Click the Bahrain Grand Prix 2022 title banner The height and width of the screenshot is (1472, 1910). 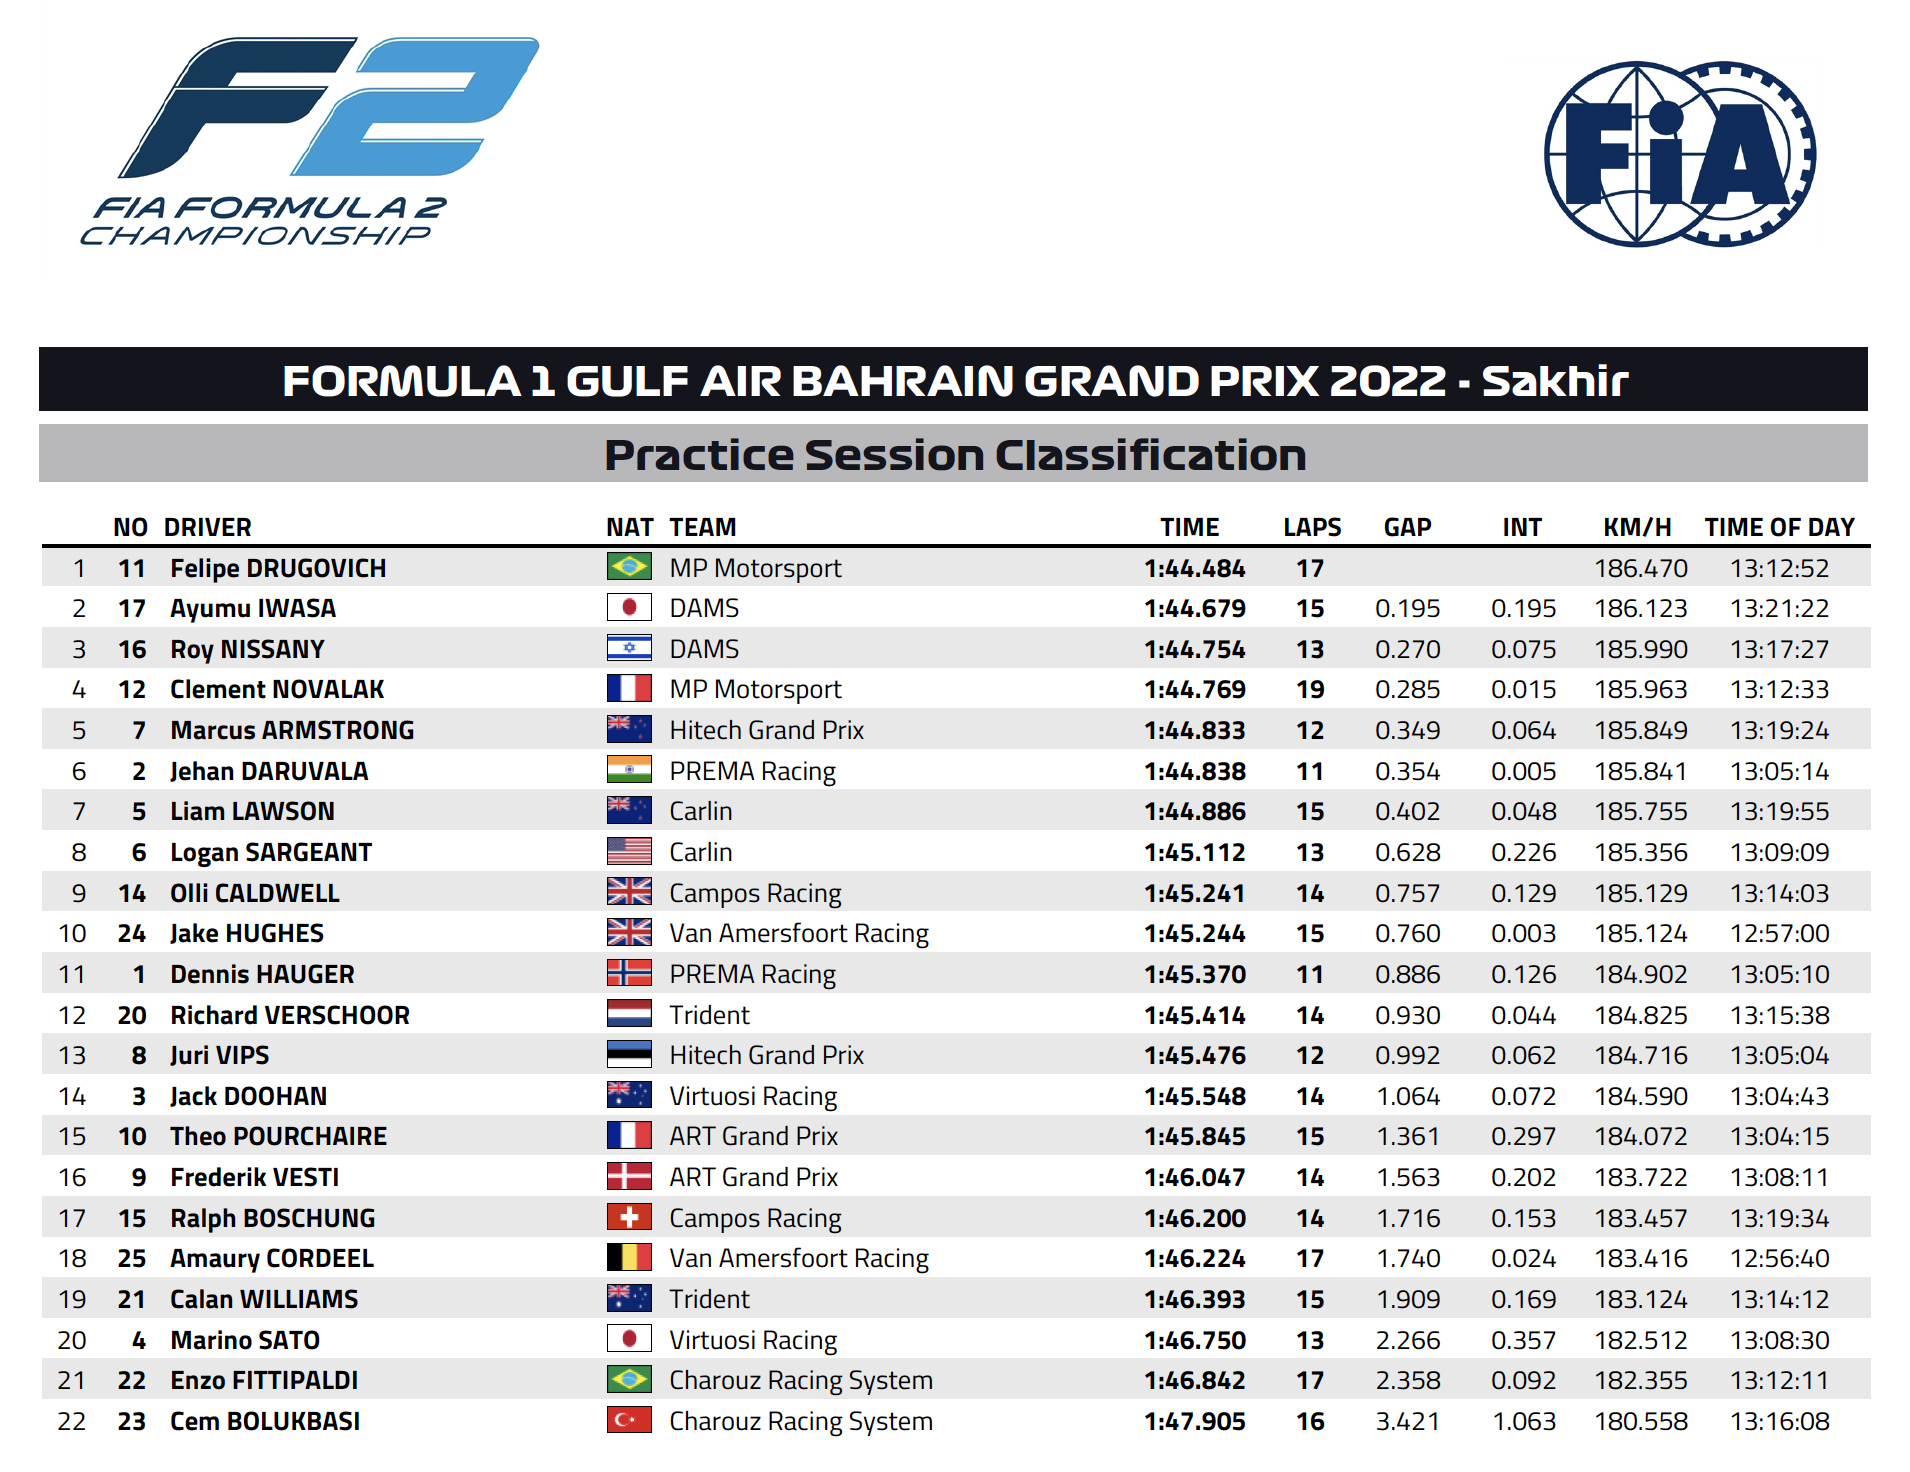954,380
